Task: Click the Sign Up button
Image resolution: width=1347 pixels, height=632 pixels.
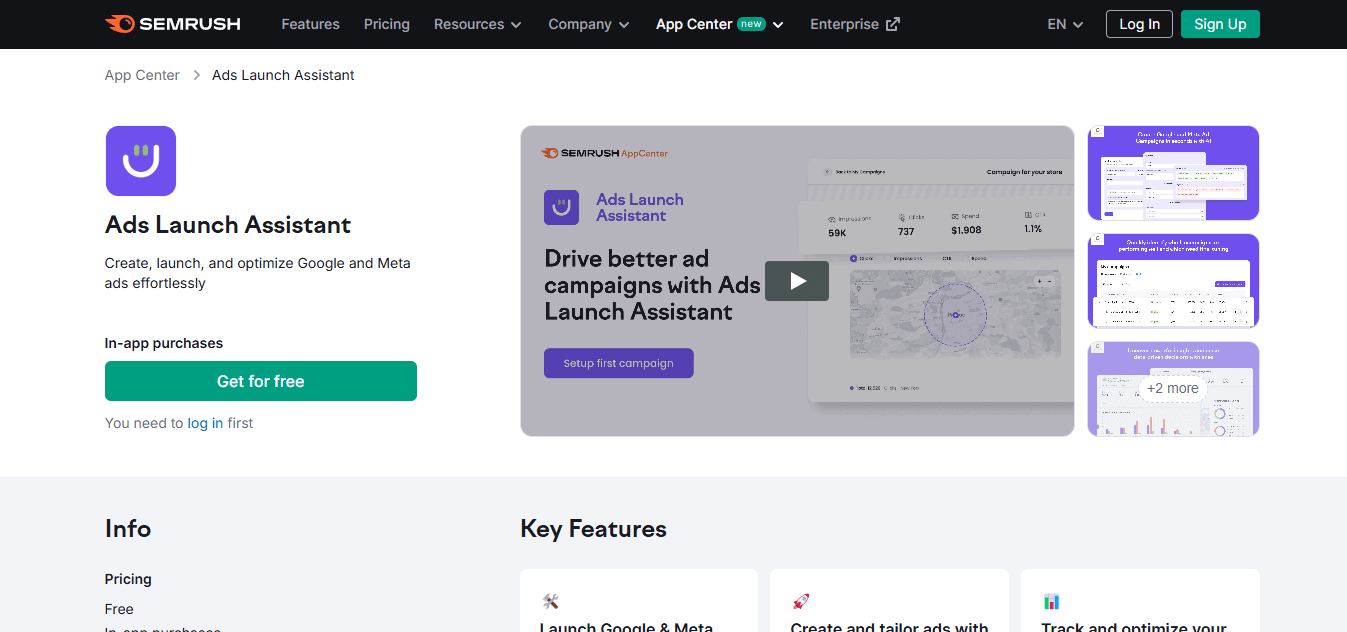Action: tap(1220, 24)
